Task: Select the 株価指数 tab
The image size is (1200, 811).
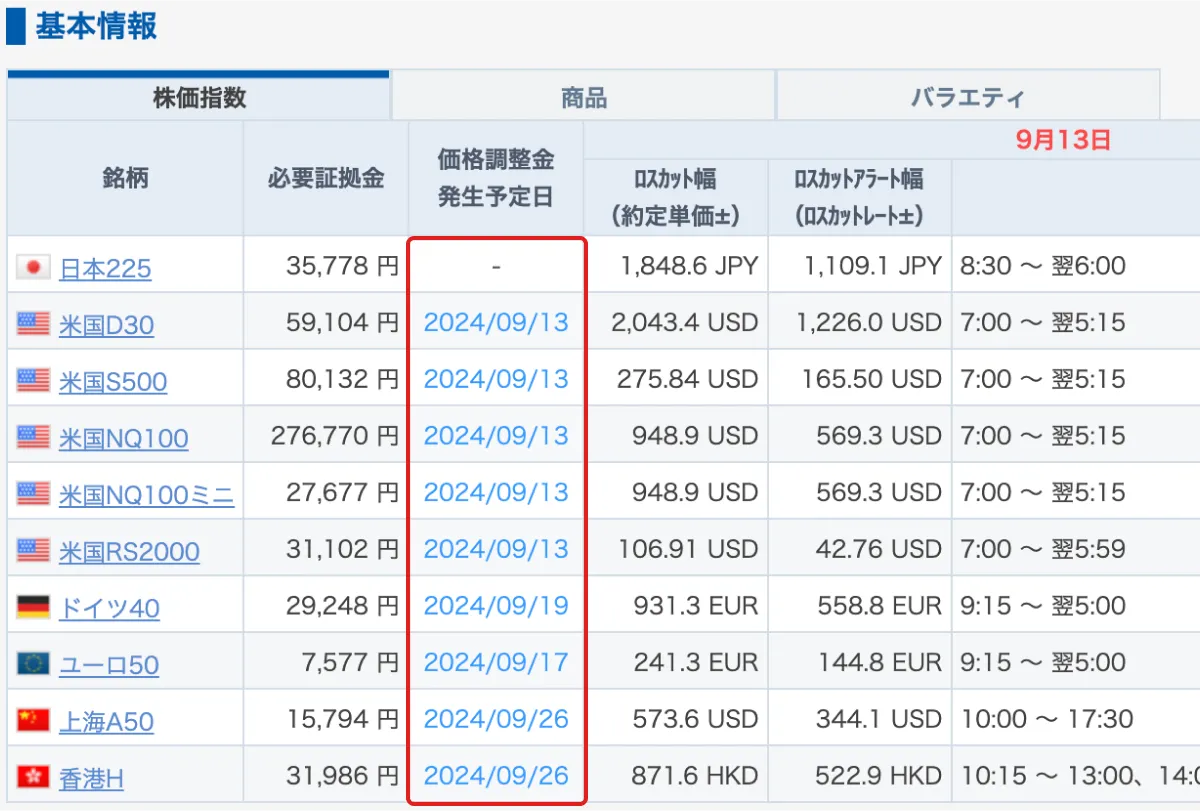Action: coord(199,98)
